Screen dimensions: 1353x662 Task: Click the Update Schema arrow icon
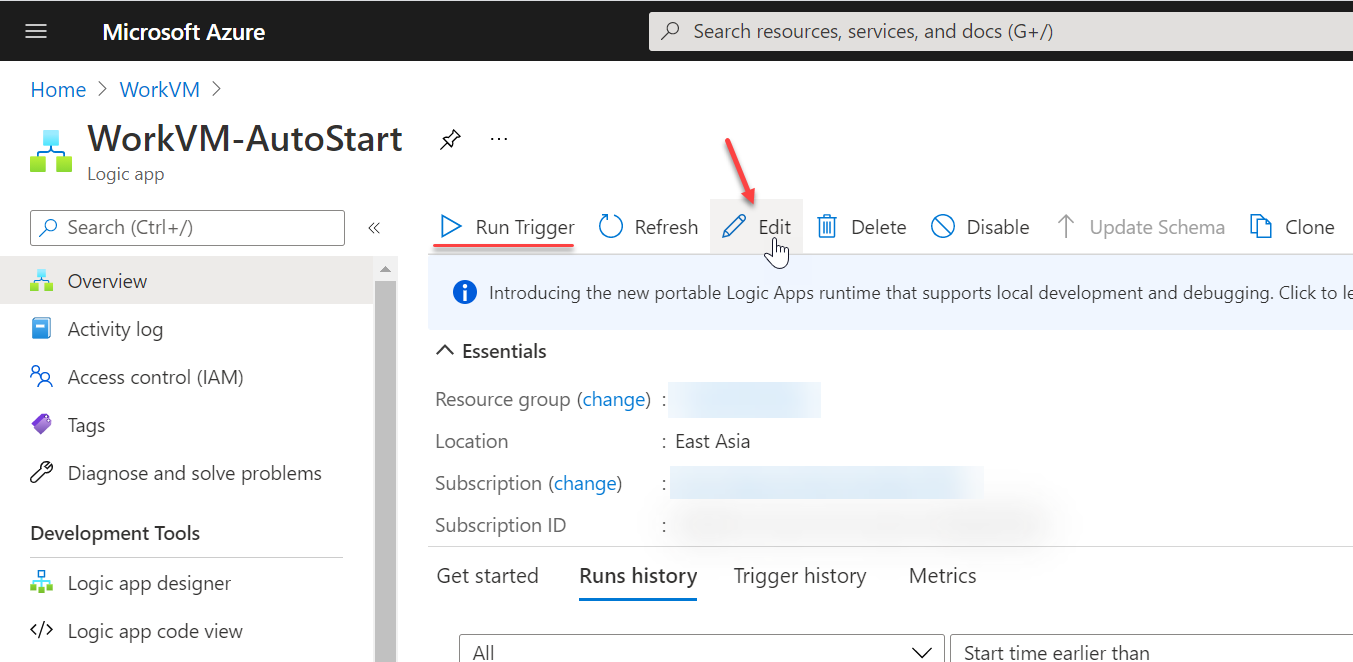pos(1066,227)
